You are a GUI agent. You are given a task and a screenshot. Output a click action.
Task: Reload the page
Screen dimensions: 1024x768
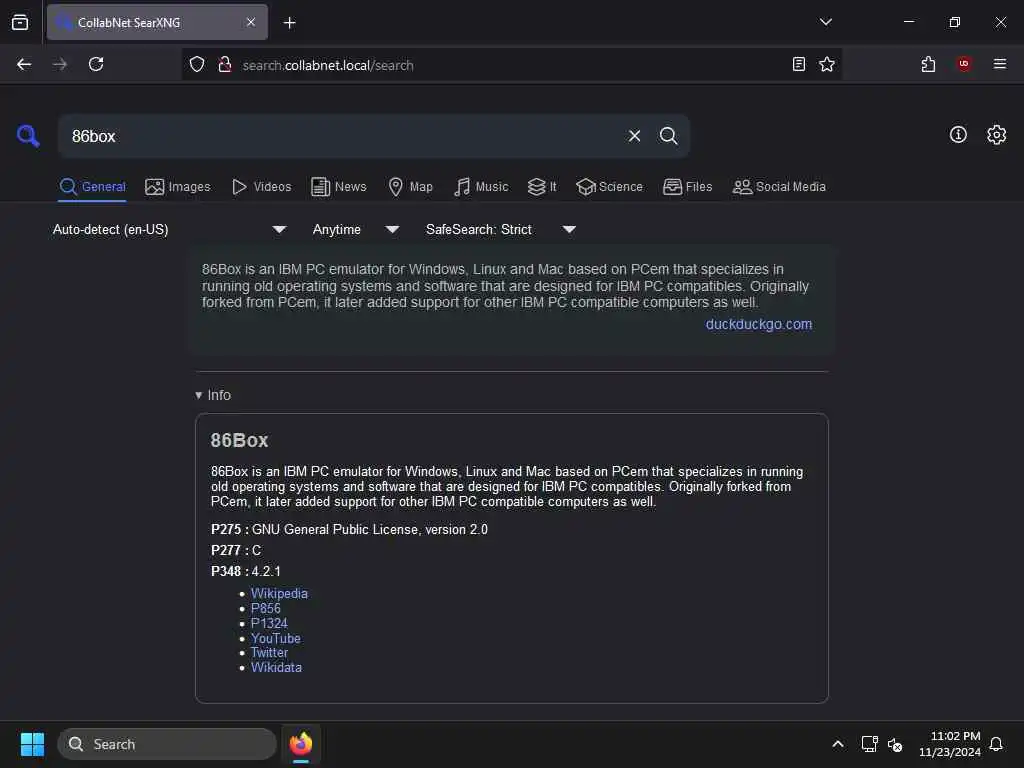tap(96, 64)
